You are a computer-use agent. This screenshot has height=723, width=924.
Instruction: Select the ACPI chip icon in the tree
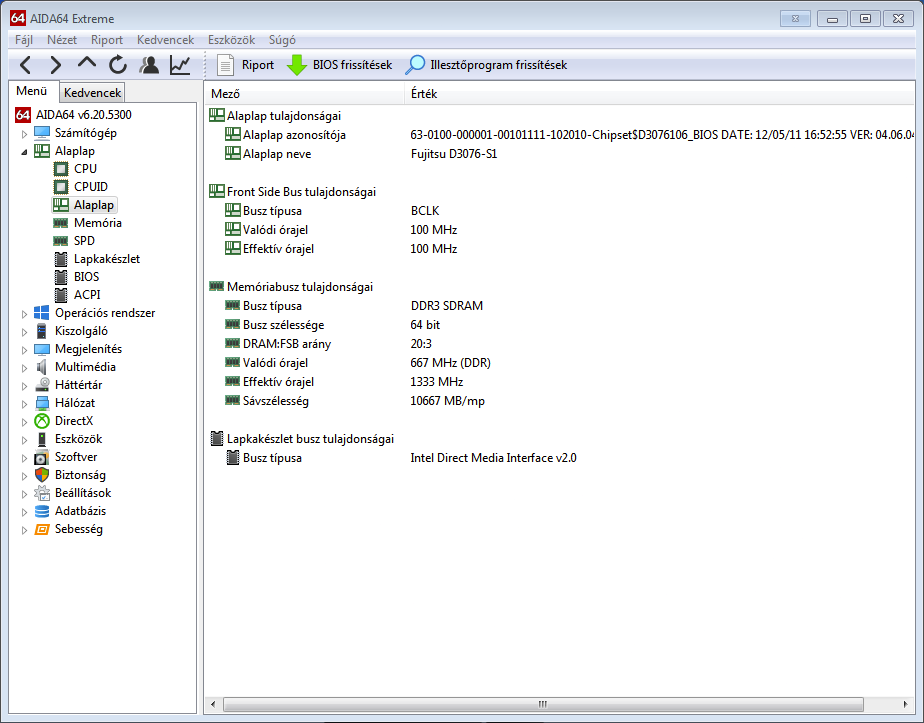[61, 295]
